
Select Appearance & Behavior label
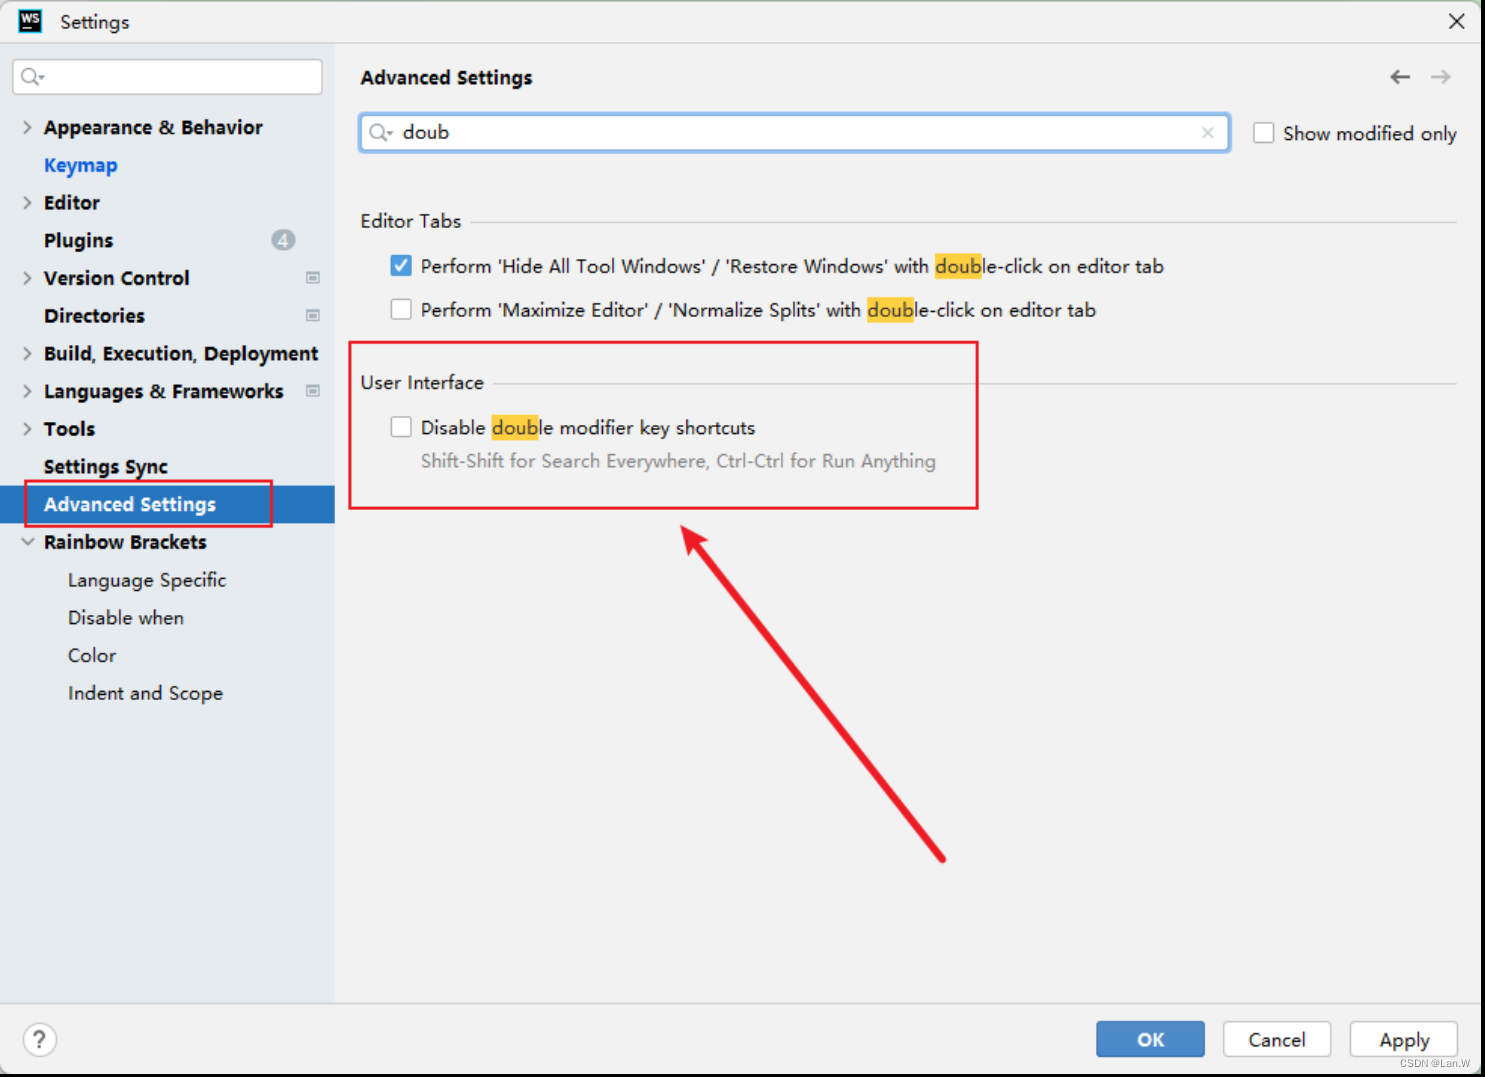(x=153, y=127)
